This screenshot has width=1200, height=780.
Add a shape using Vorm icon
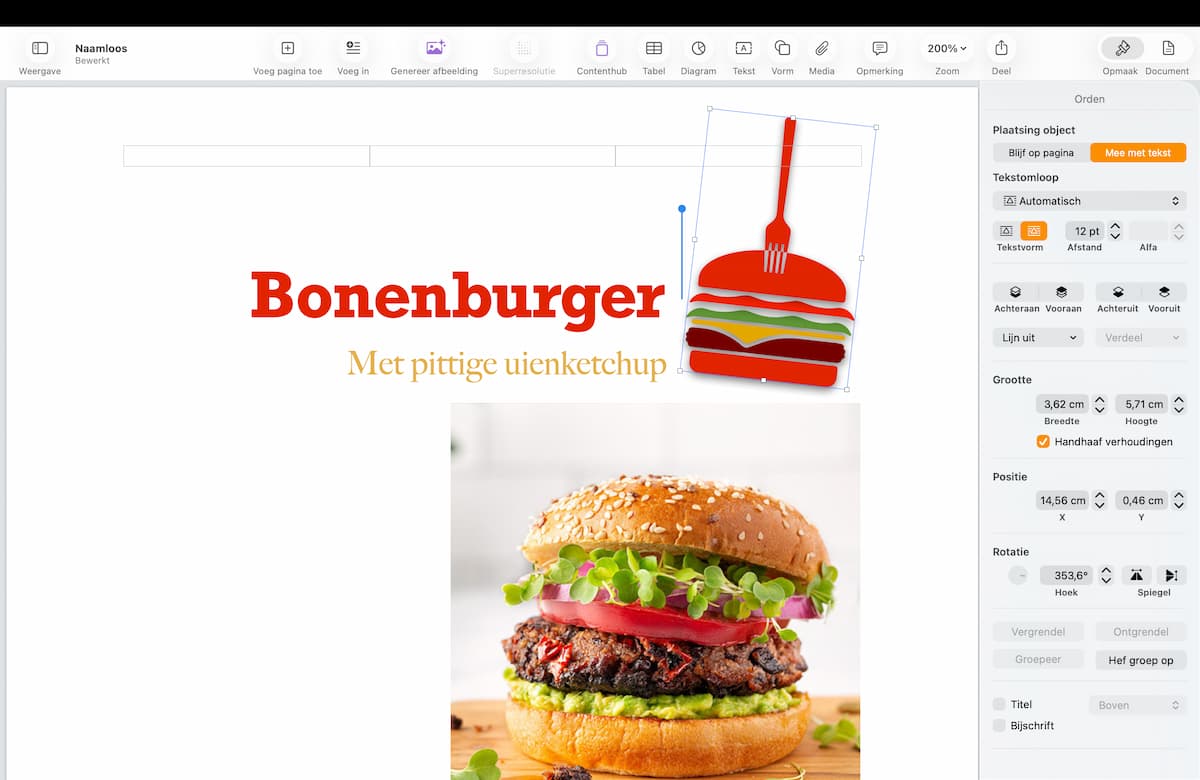coord(782,48)
